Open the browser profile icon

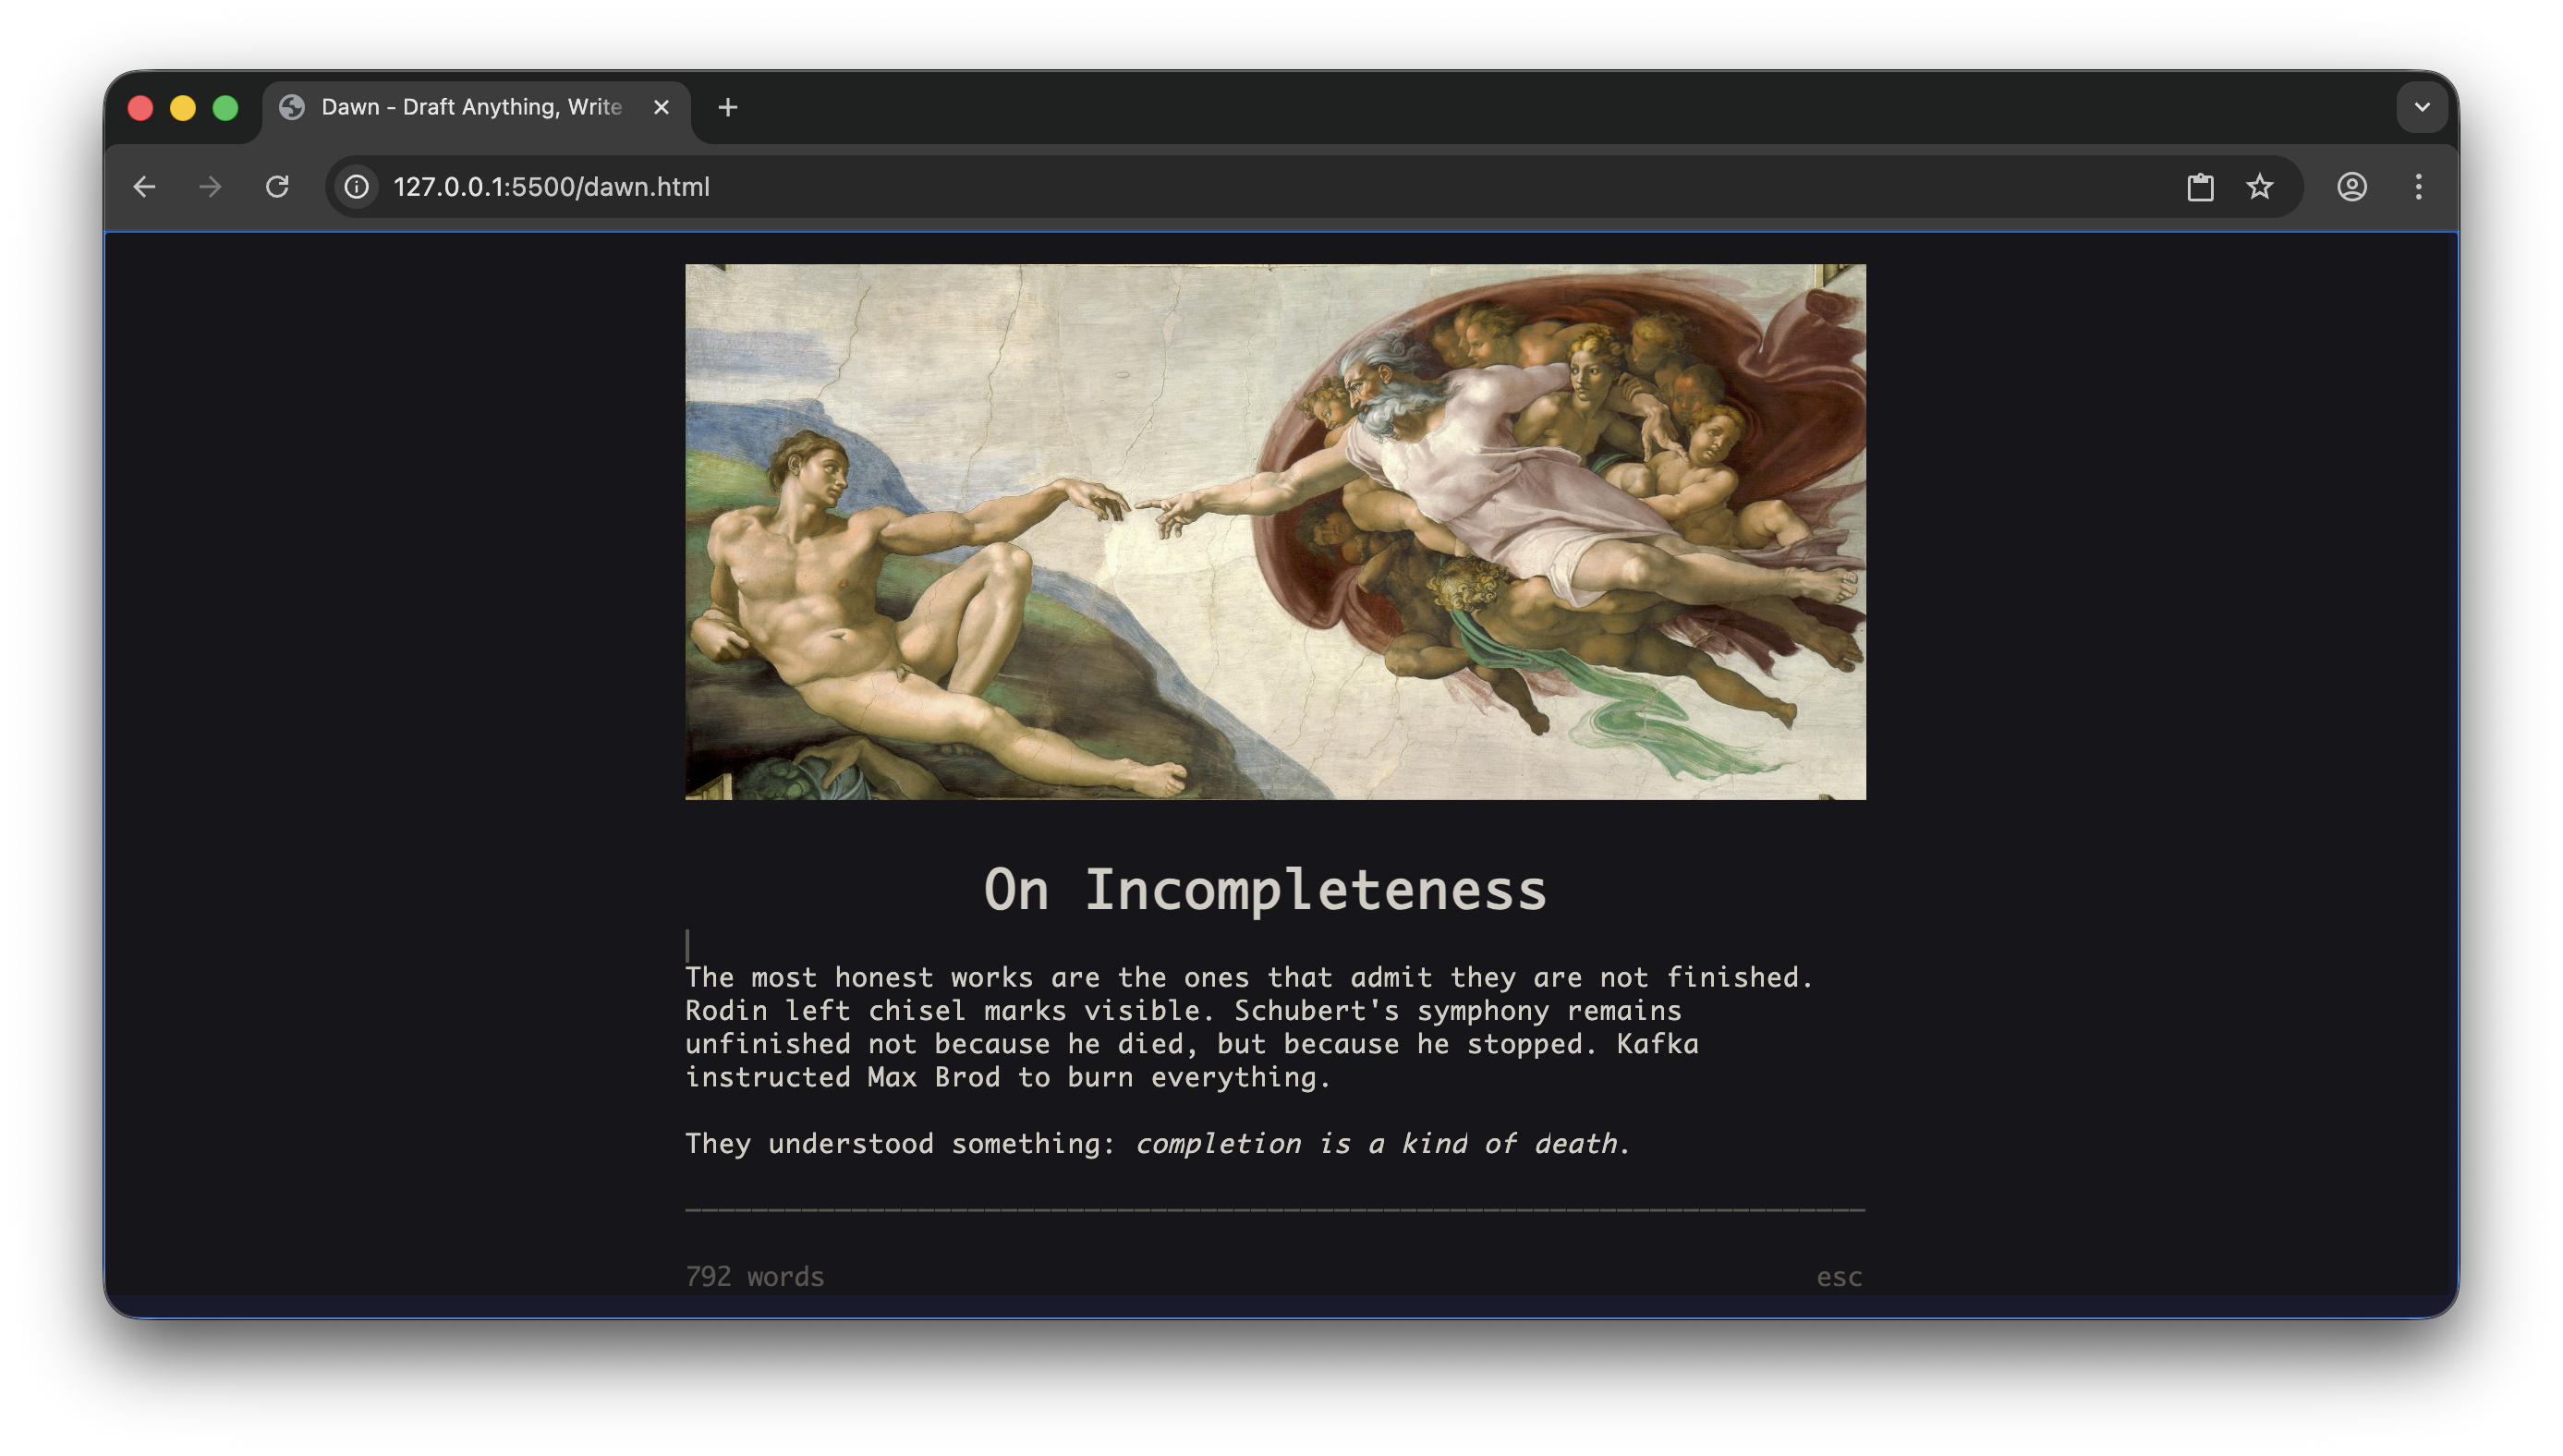click(2351, 187)
